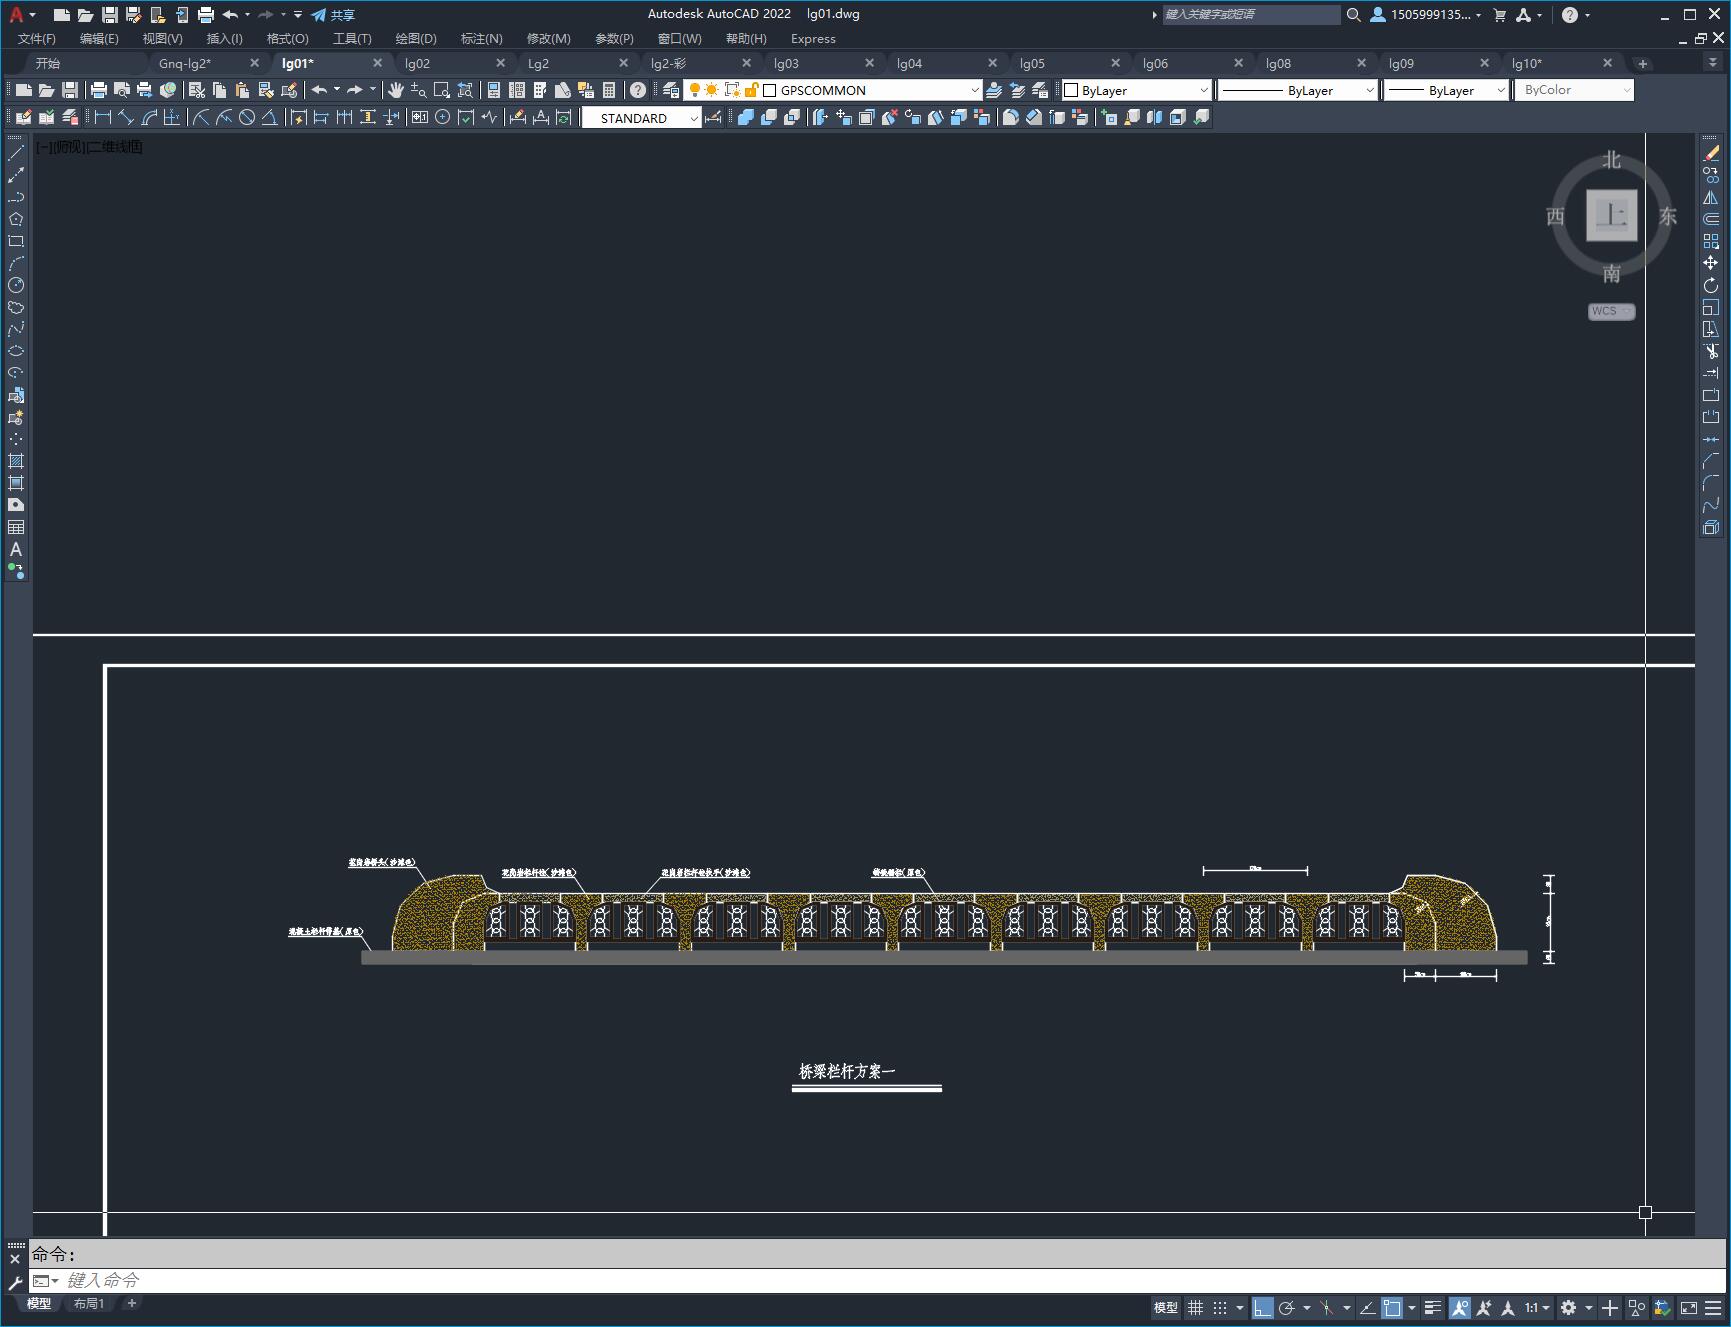Toggle snap mode in status bar
This screenshot has width=1731, height=1327.
[1220, 1308]
